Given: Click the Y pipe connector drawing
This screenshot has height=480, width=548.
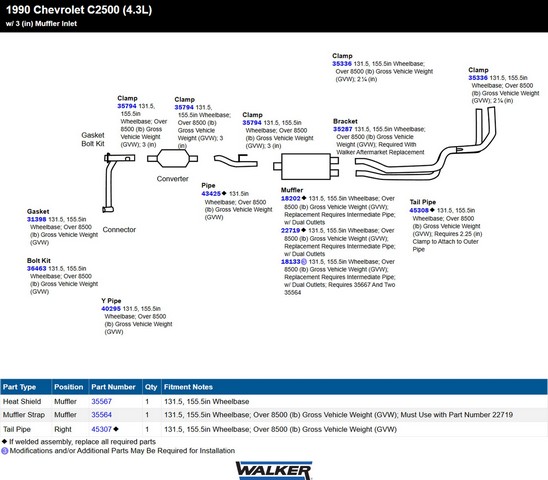Looking at the screenshot, I should coord(118,182).
